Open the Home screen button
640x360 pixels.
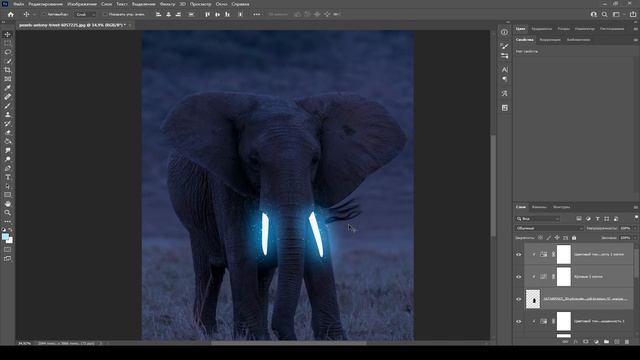(x=11, y=14)
